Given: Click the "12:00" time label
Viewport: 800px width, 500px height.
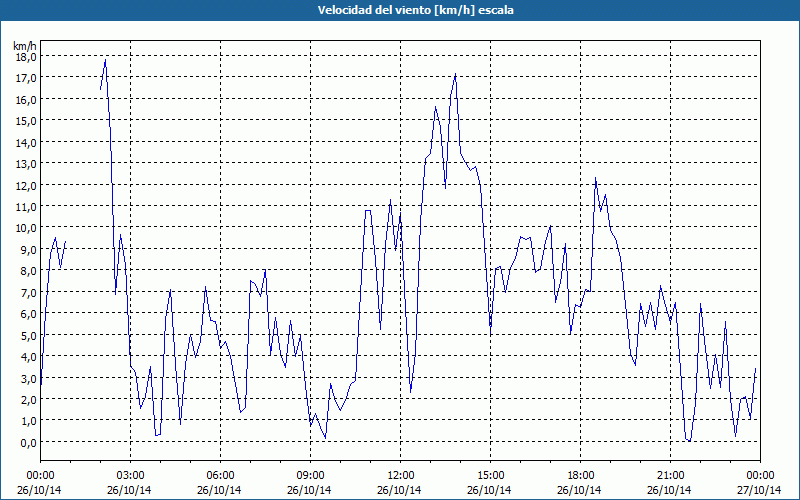Looking at the screenshot, I should coord(401,476).
